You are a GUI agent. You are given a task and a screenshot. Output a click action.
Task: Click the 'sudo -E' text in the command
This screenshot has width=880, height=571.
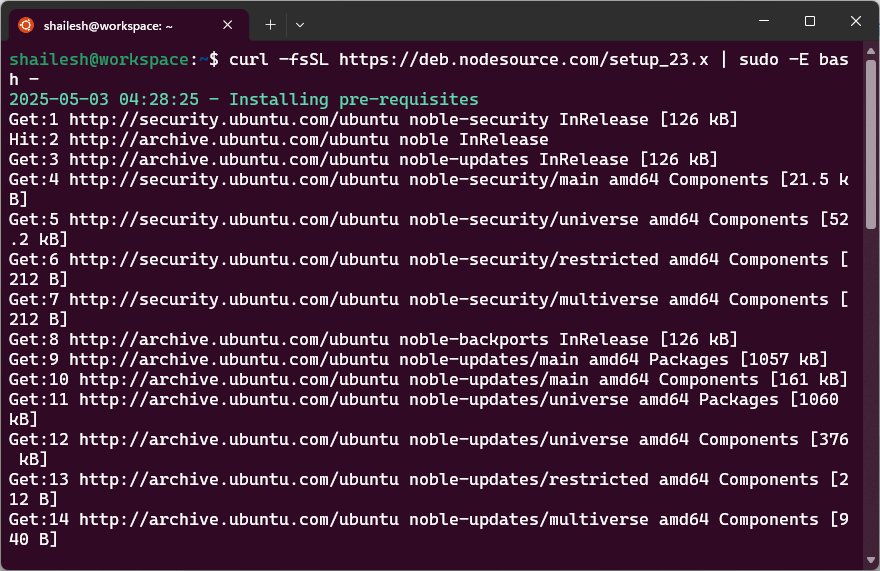click(774, 60)
